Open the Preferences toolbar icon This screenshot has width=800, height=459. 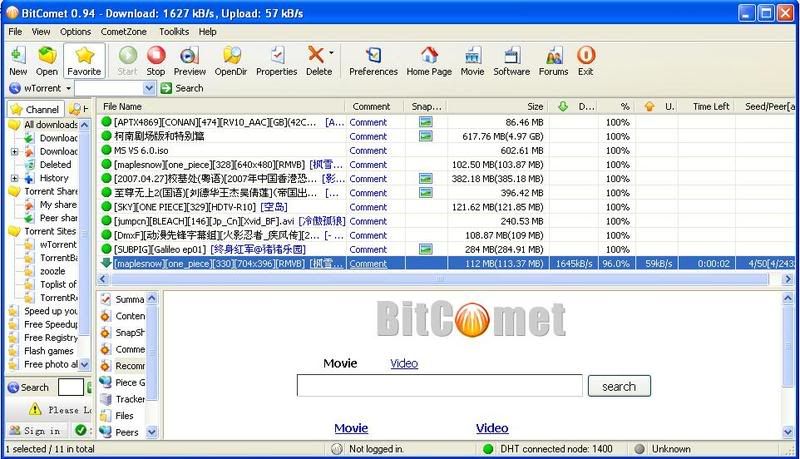[x=373, y=55]
